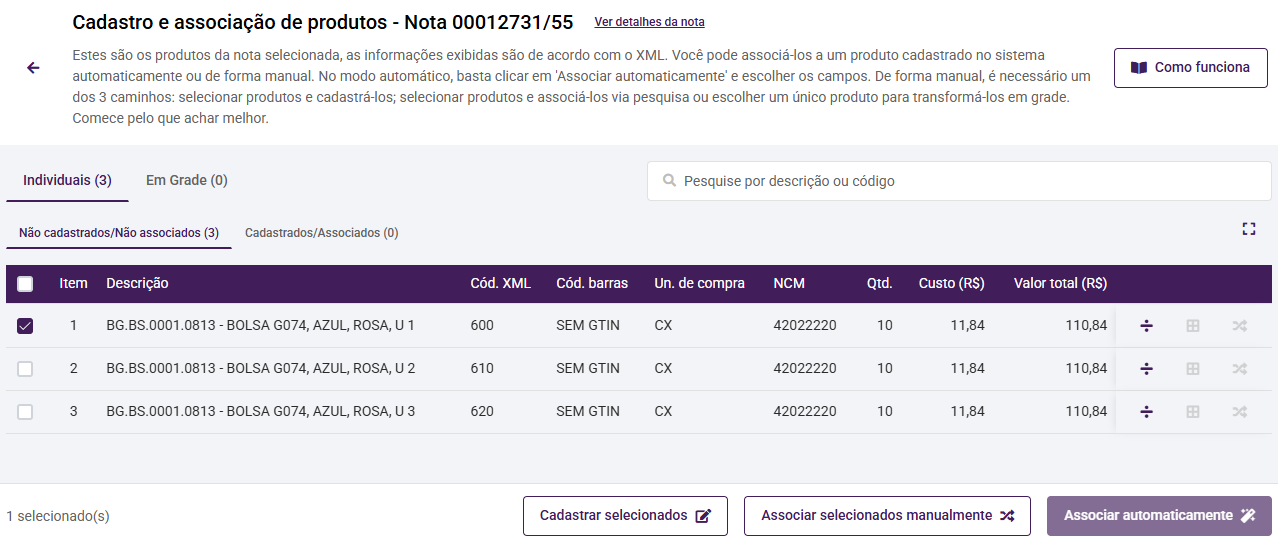The height and width of the screenshot is (542, 1278).
Task: Click the product search input field
Action: click(x=960, y=182)
